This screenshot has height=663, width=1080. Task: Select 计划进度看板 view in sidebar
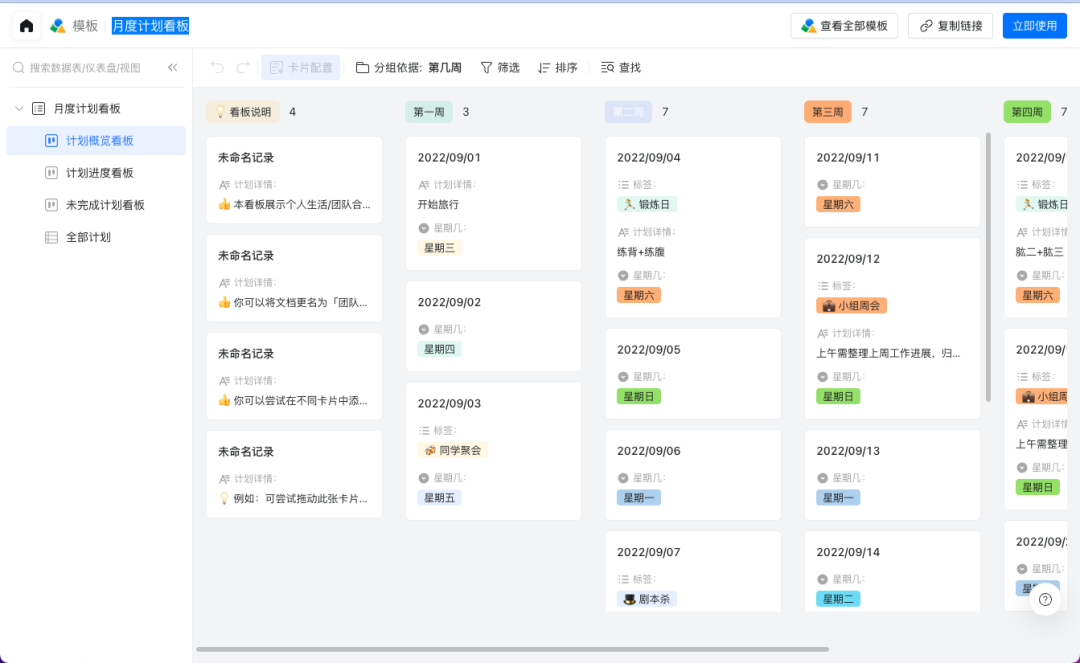(x=99, y=173)
